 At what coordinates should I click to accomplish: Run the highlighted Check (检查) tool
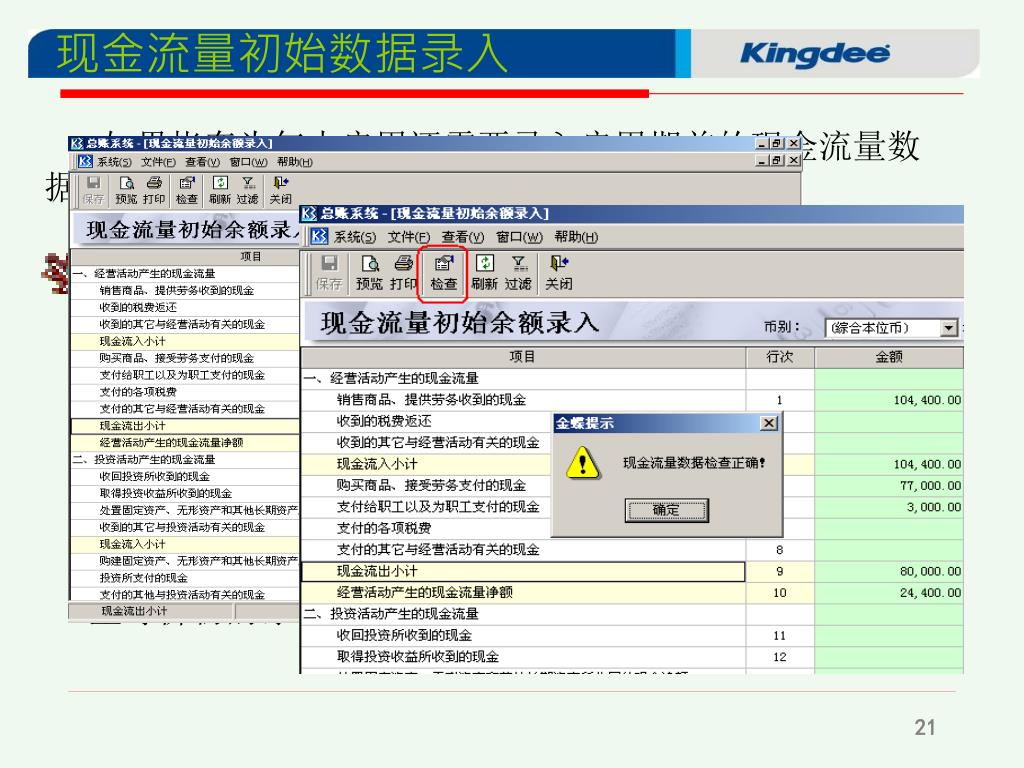coord(443,272)
